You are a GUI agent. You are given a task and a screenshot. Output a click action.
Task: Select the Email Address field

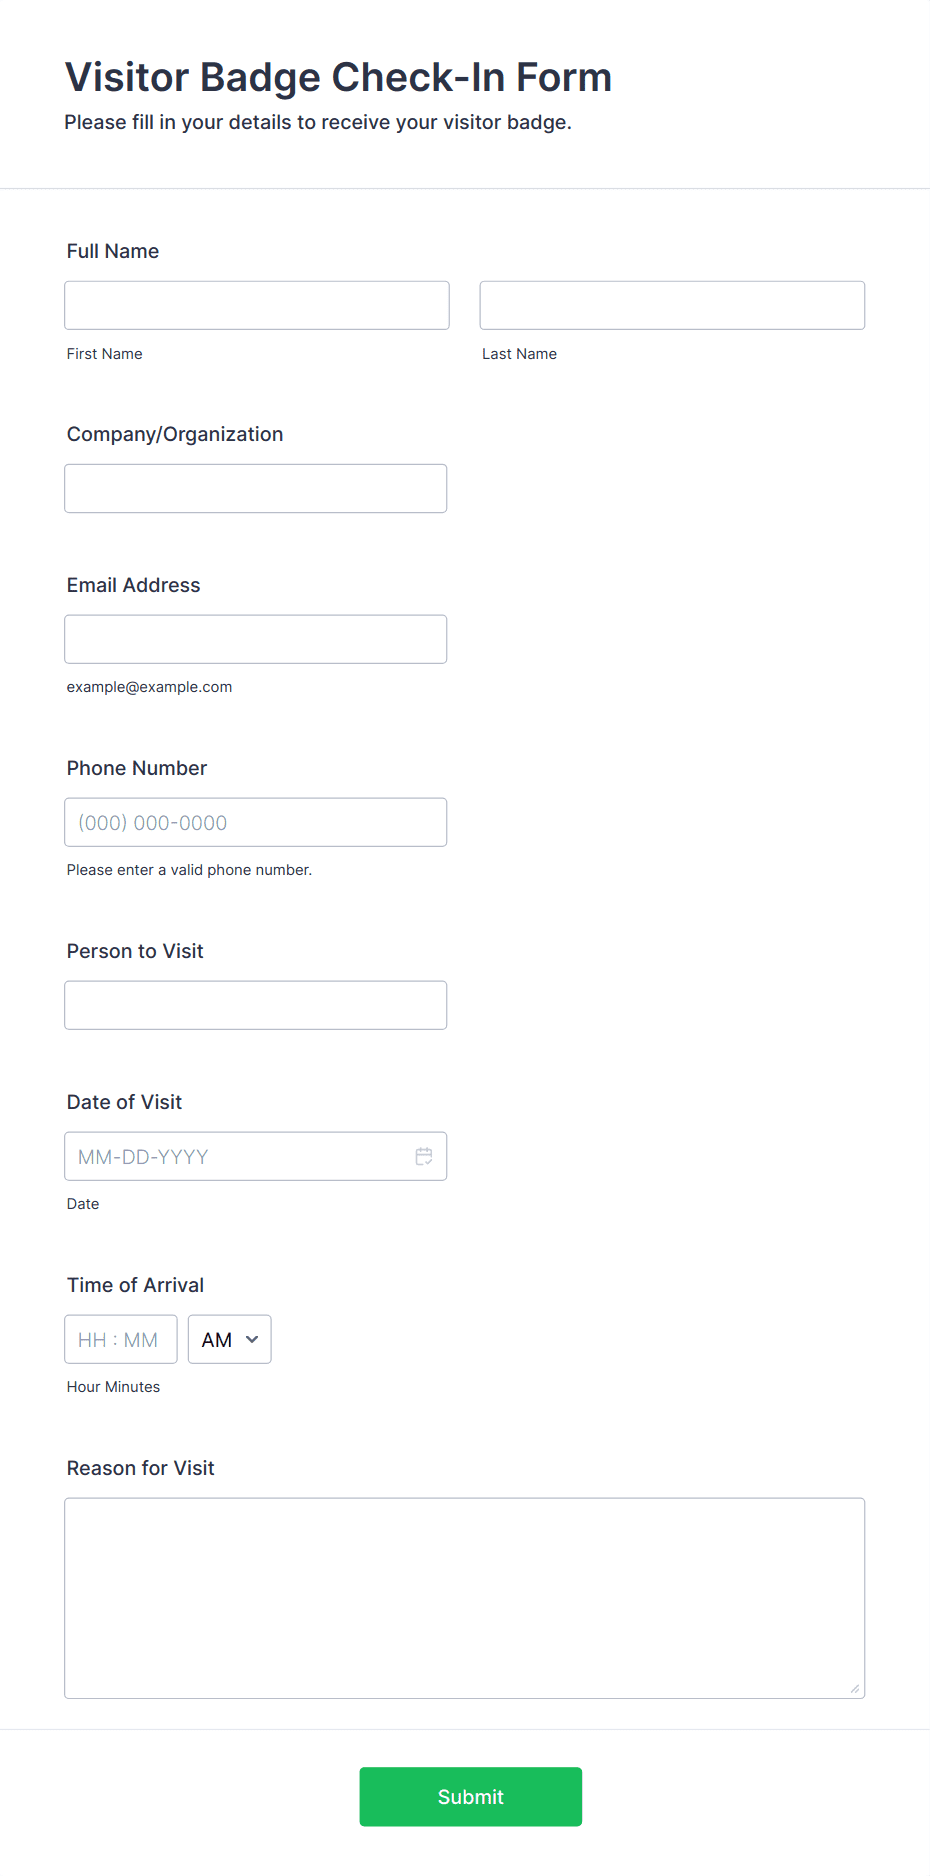(256, 639)
